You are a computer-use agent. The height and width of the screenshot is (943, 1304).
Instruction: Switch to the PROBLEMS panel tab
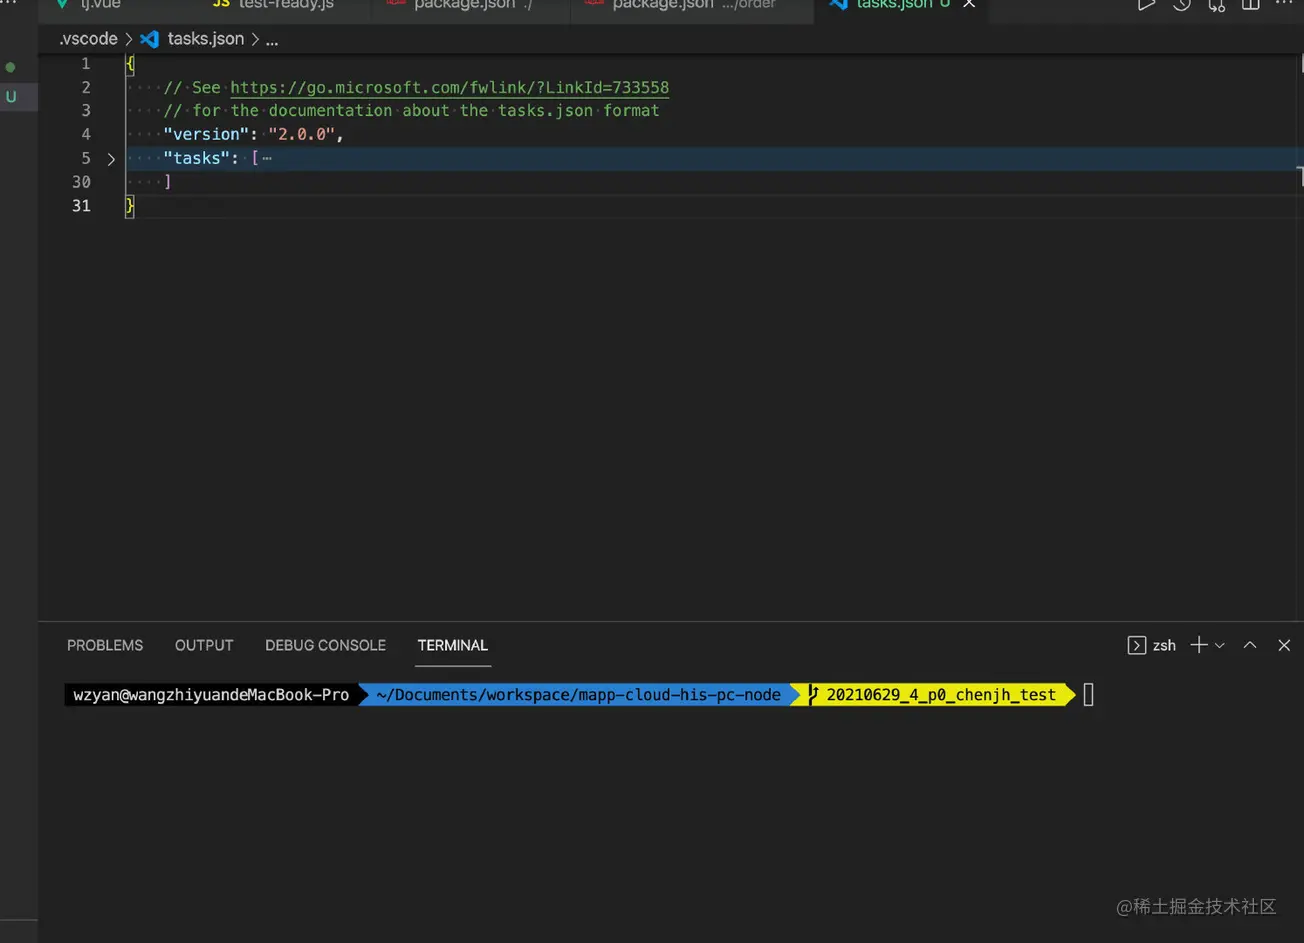(105, 645)
